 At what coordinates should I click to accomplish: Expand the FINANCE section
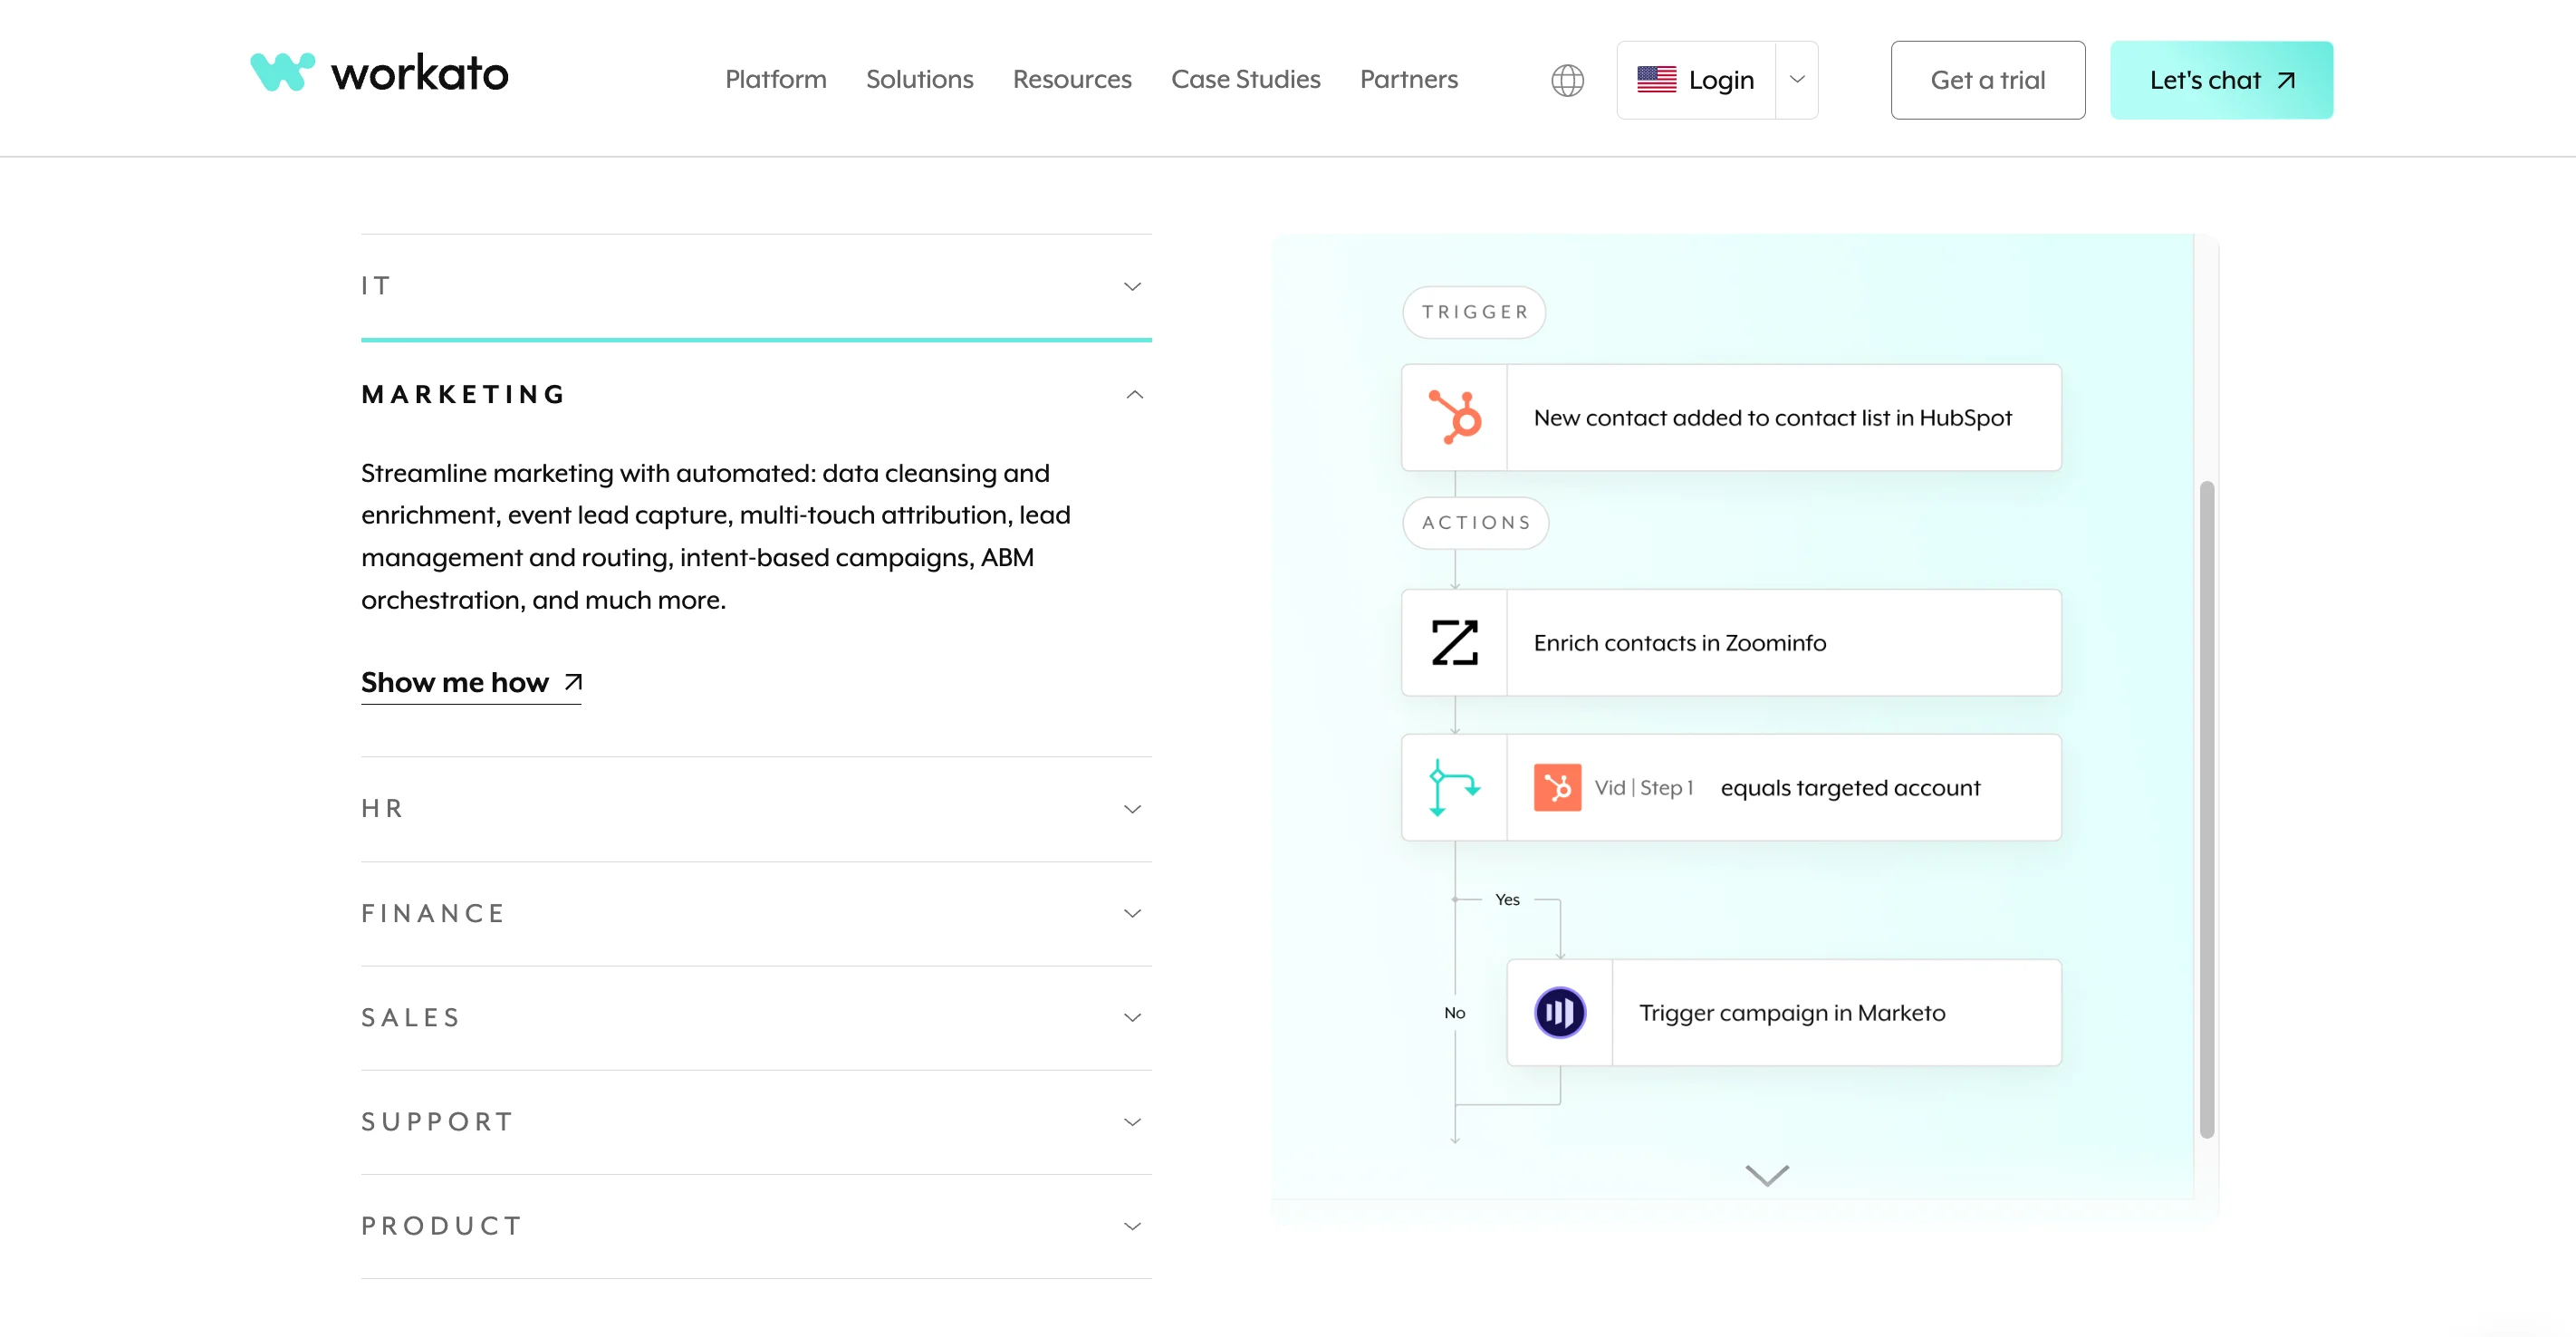tap(1131, 913)
